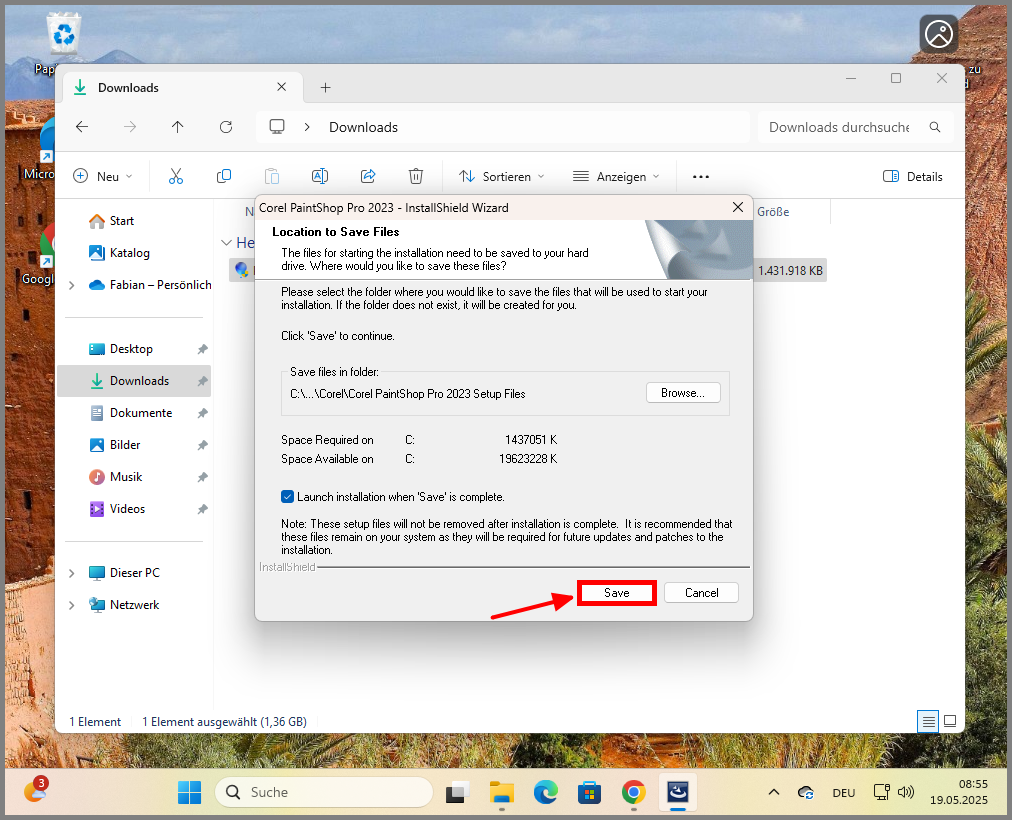This screenshot has height=820, width=1012.
Task: Click the Downloads durchsuchen search field
Action: point(838,127)
